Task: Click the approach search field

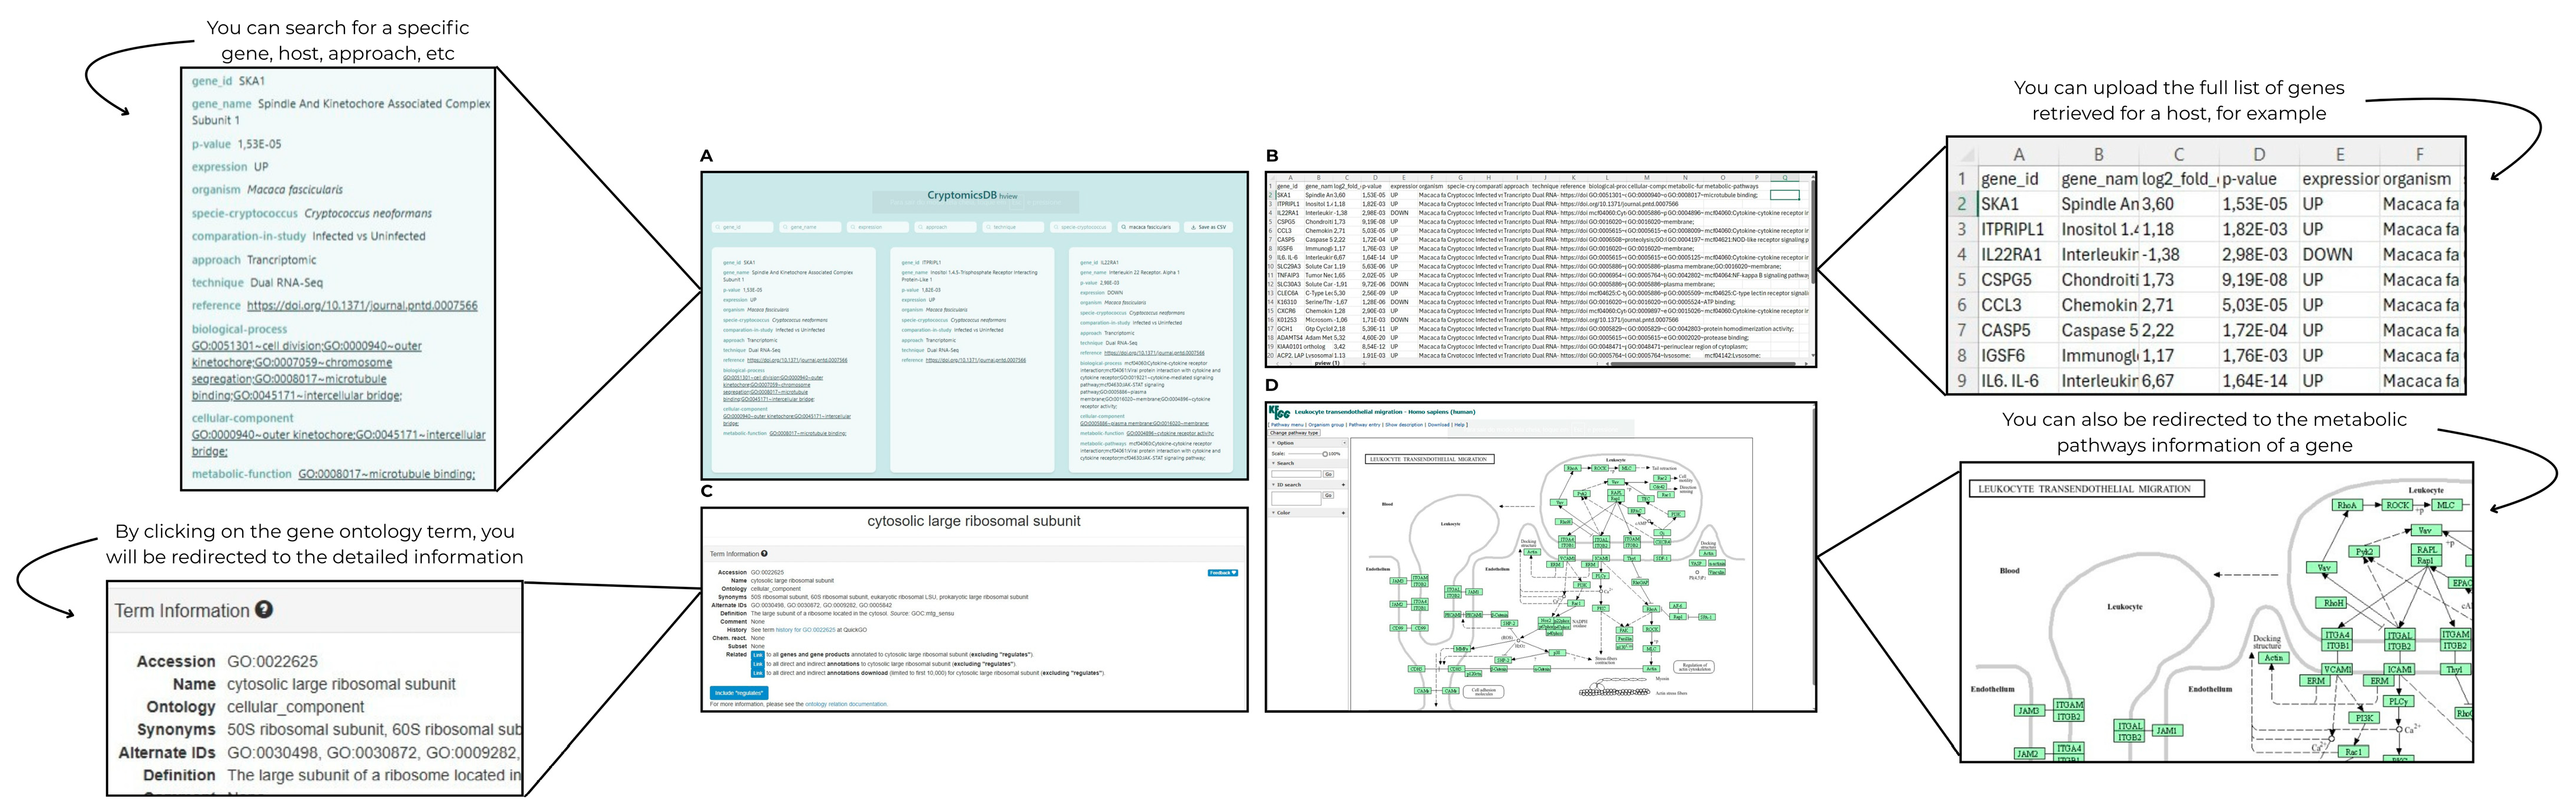Action: (946, 227)
